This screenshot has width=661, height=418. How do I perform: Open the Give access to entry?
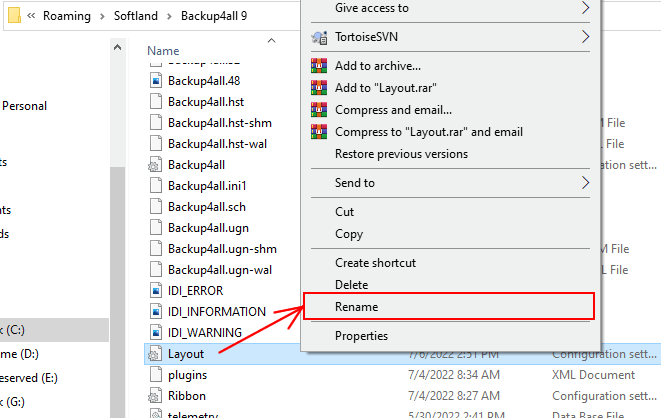(x=372, y=8)
